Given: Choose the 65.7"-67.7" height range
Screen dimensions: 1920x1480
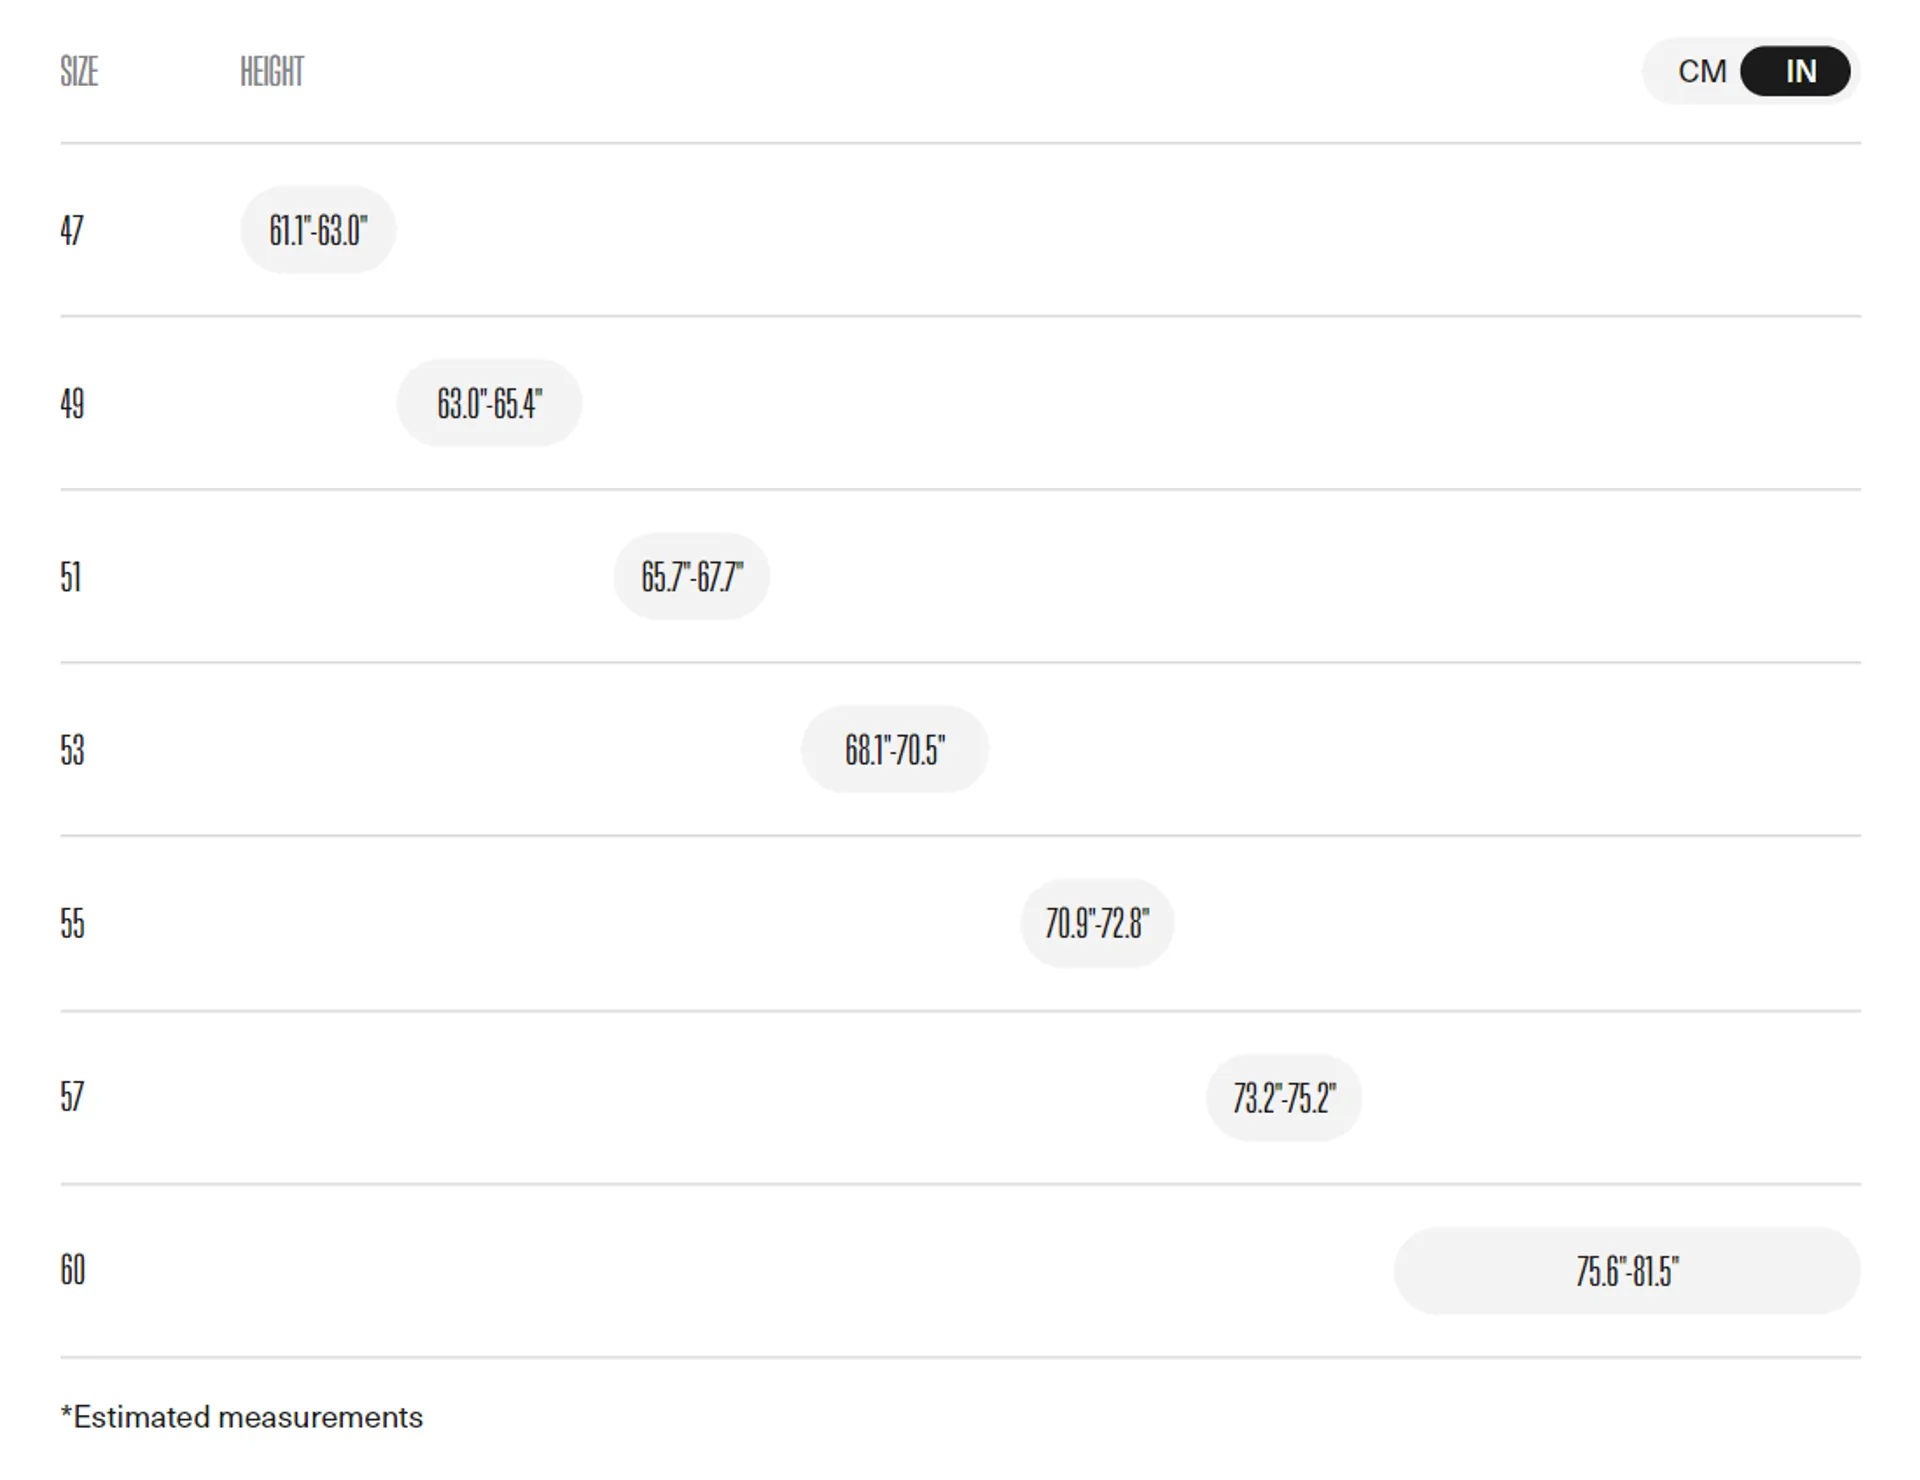Looking at the screenshot, I should pyautogui.click(x=691, y=577).
